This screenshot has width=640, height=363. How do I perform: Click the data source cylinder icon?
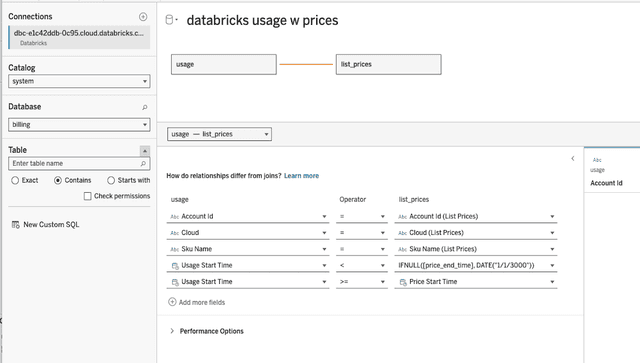[x=169, y=20]
